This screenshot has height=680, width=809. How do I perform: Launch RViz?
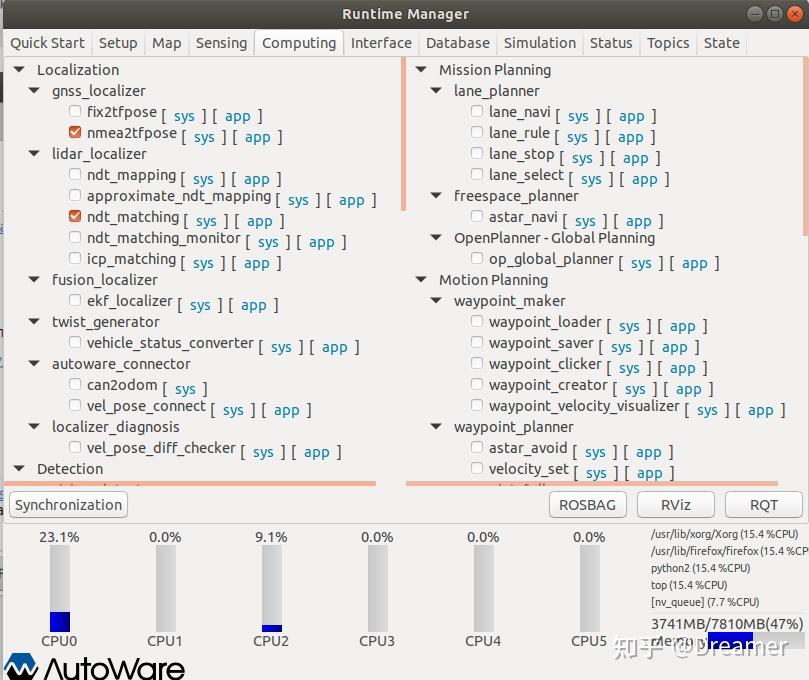point(675,504)
